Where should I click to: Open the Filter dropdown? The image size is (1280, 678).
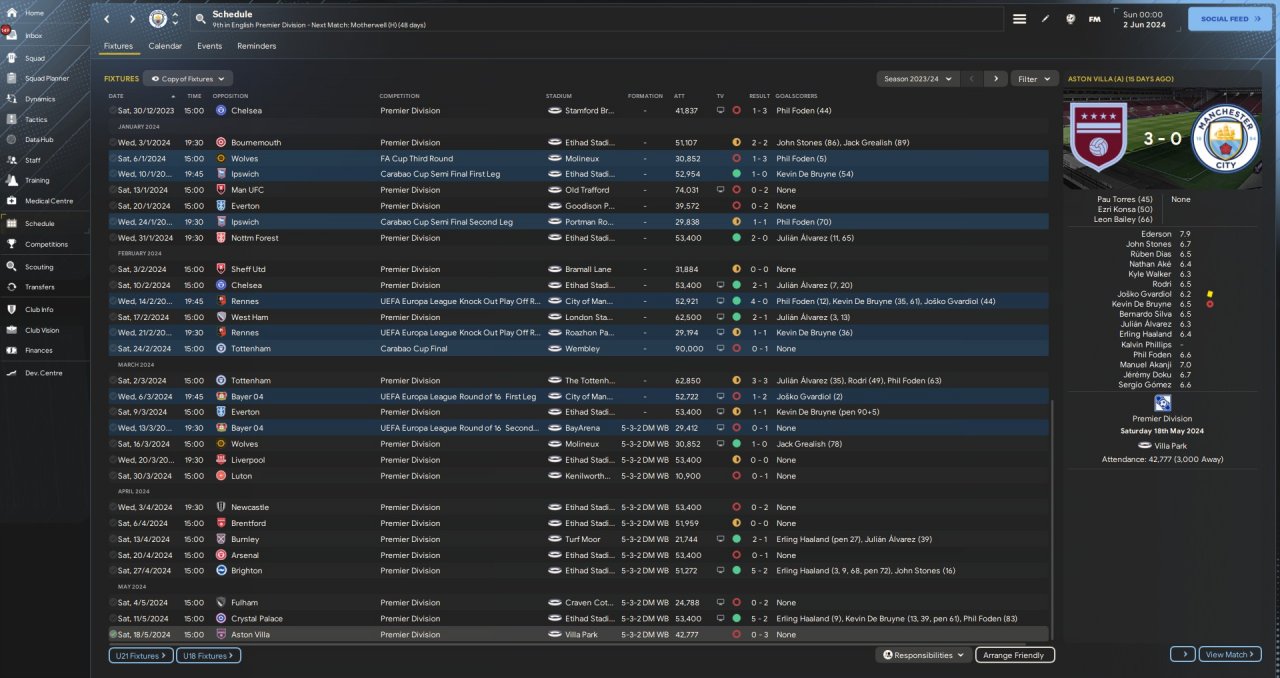[x=1034, y=78]
